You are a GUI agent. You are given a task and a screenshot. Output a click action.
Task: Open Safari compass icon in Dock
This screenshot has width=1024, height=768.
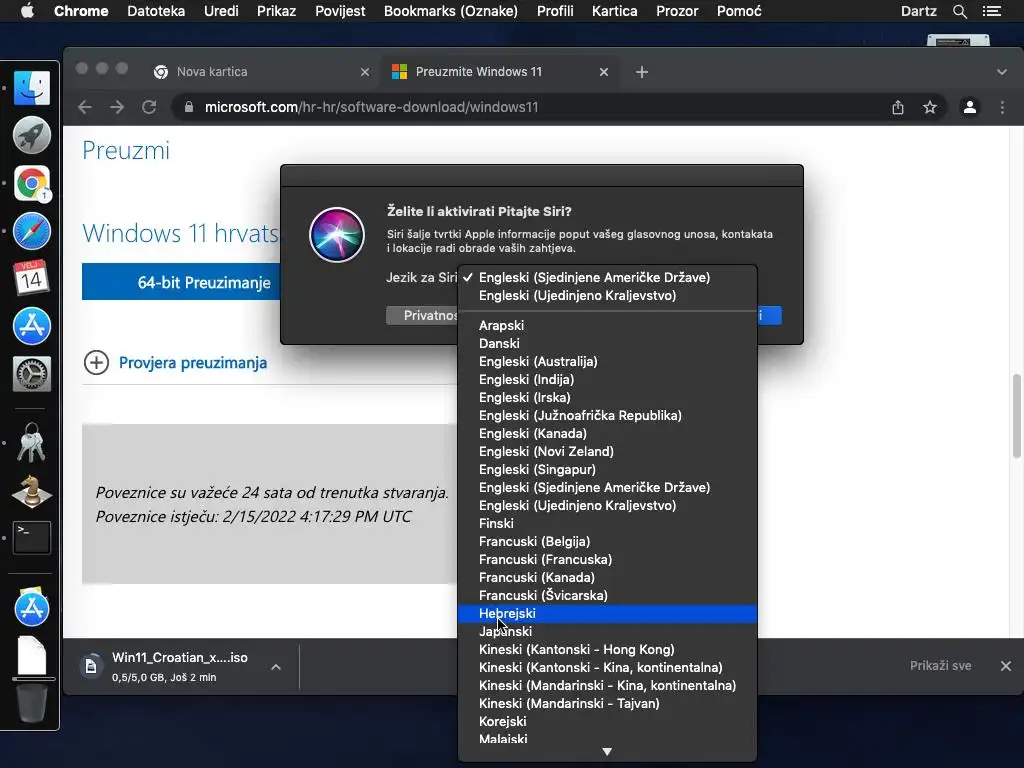(x=31, y=231)
